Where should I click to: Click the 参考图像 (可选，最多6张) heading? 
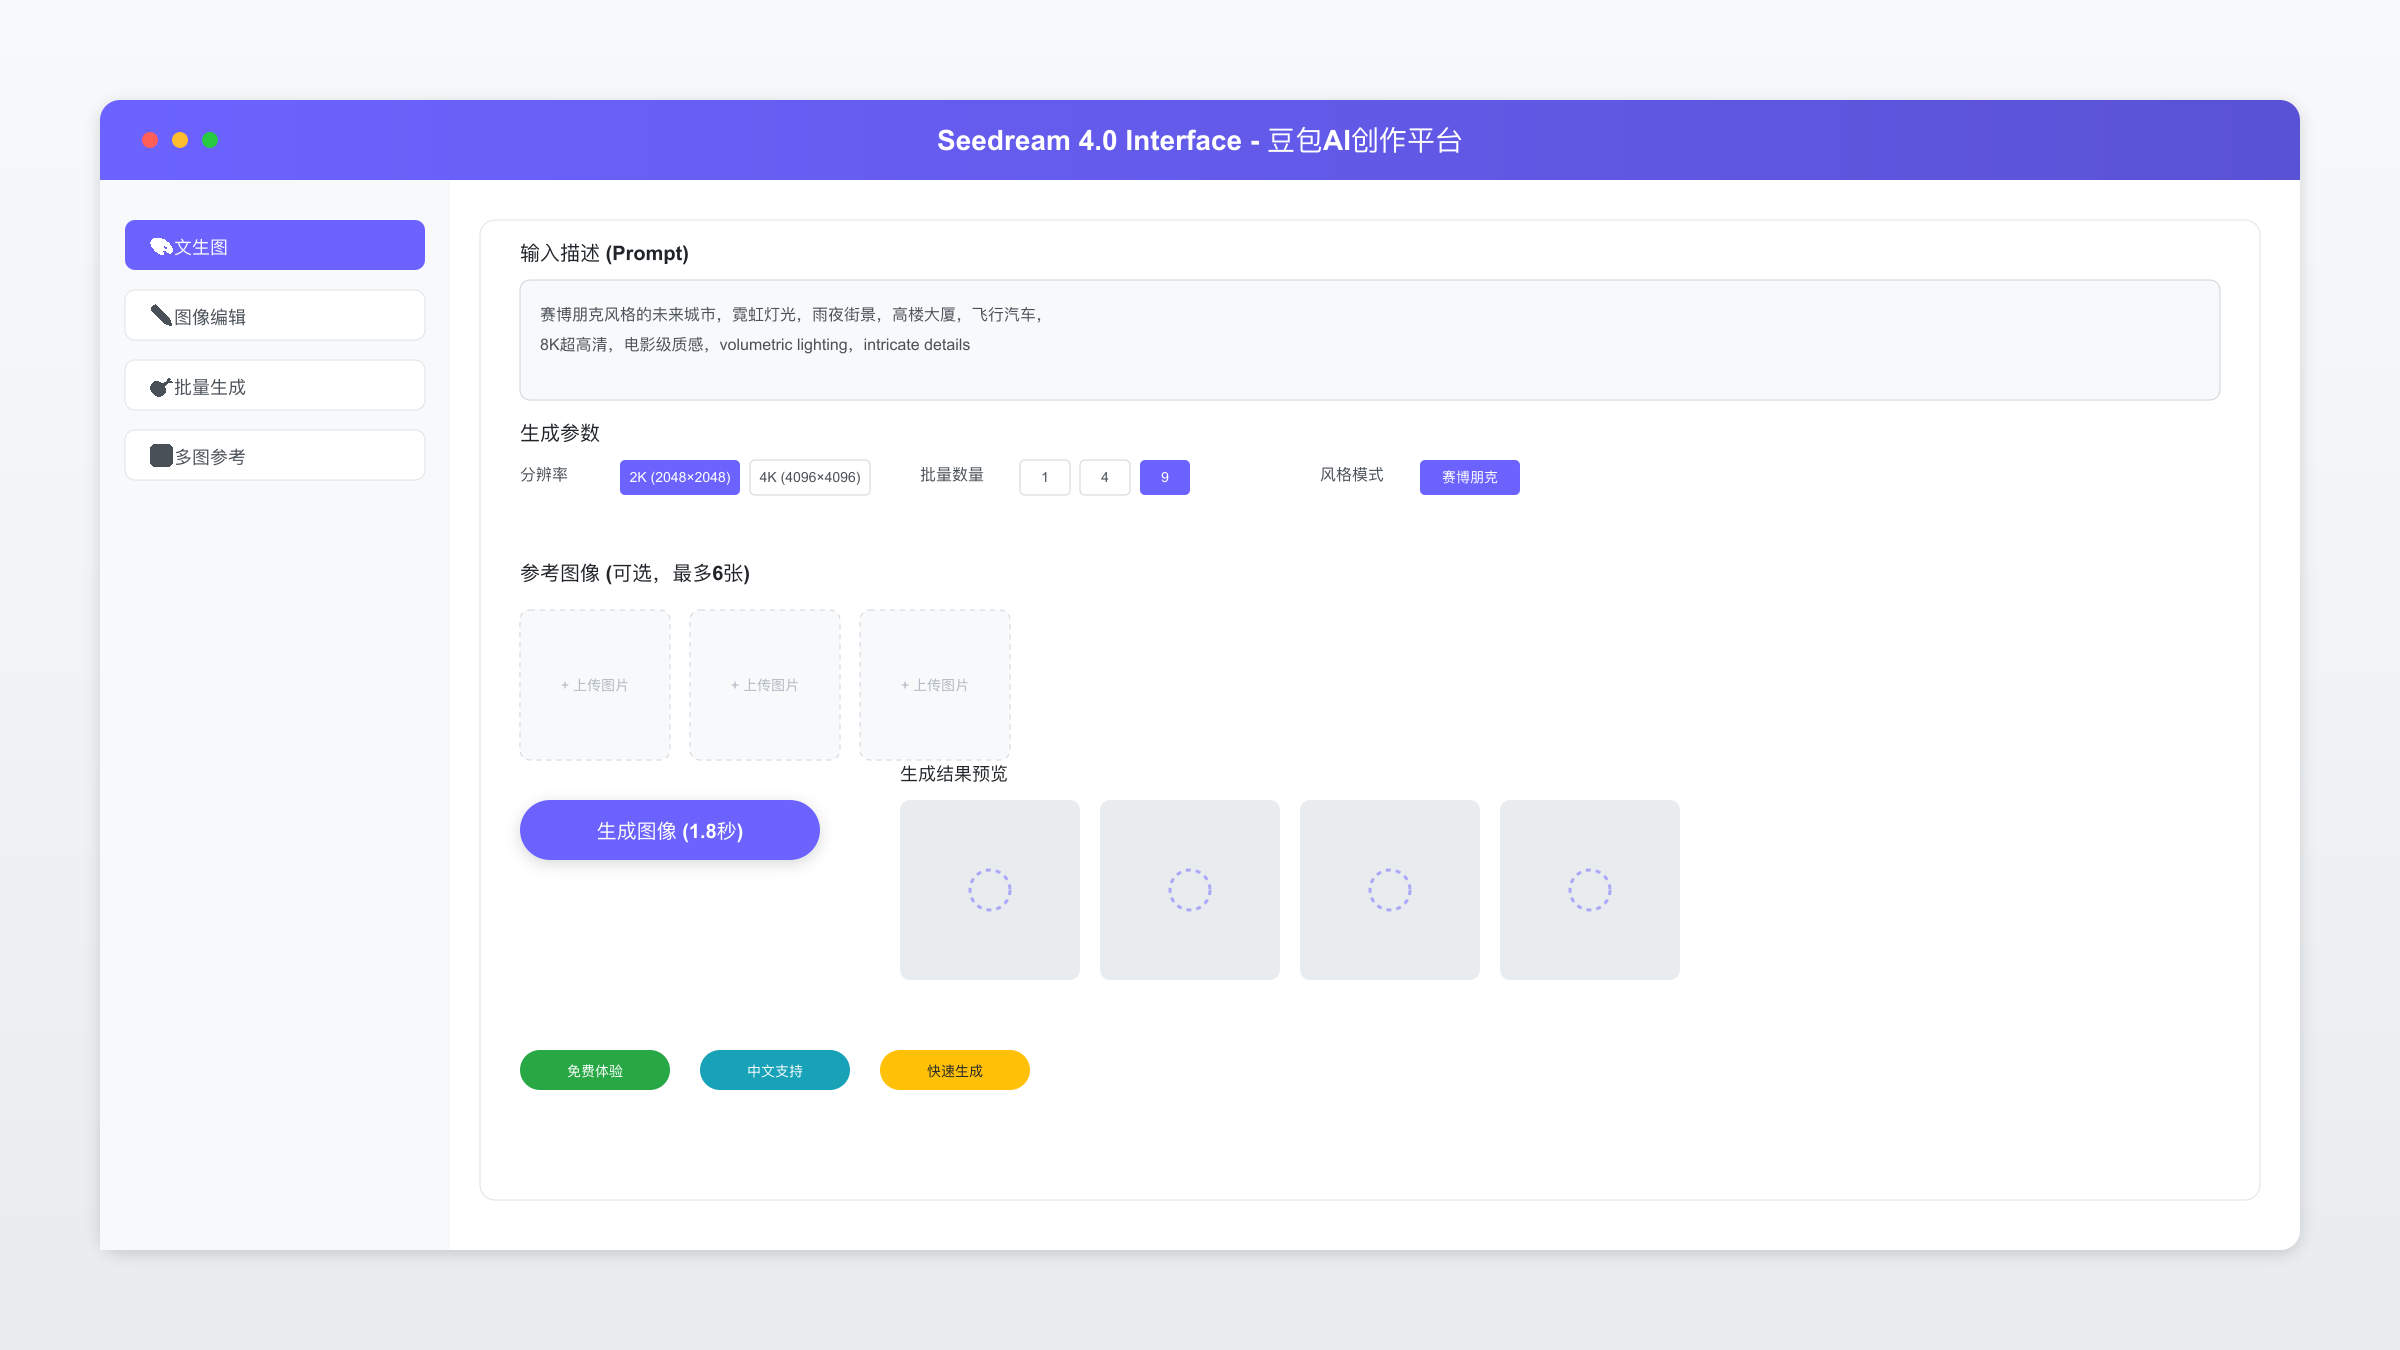coord(635,573)
